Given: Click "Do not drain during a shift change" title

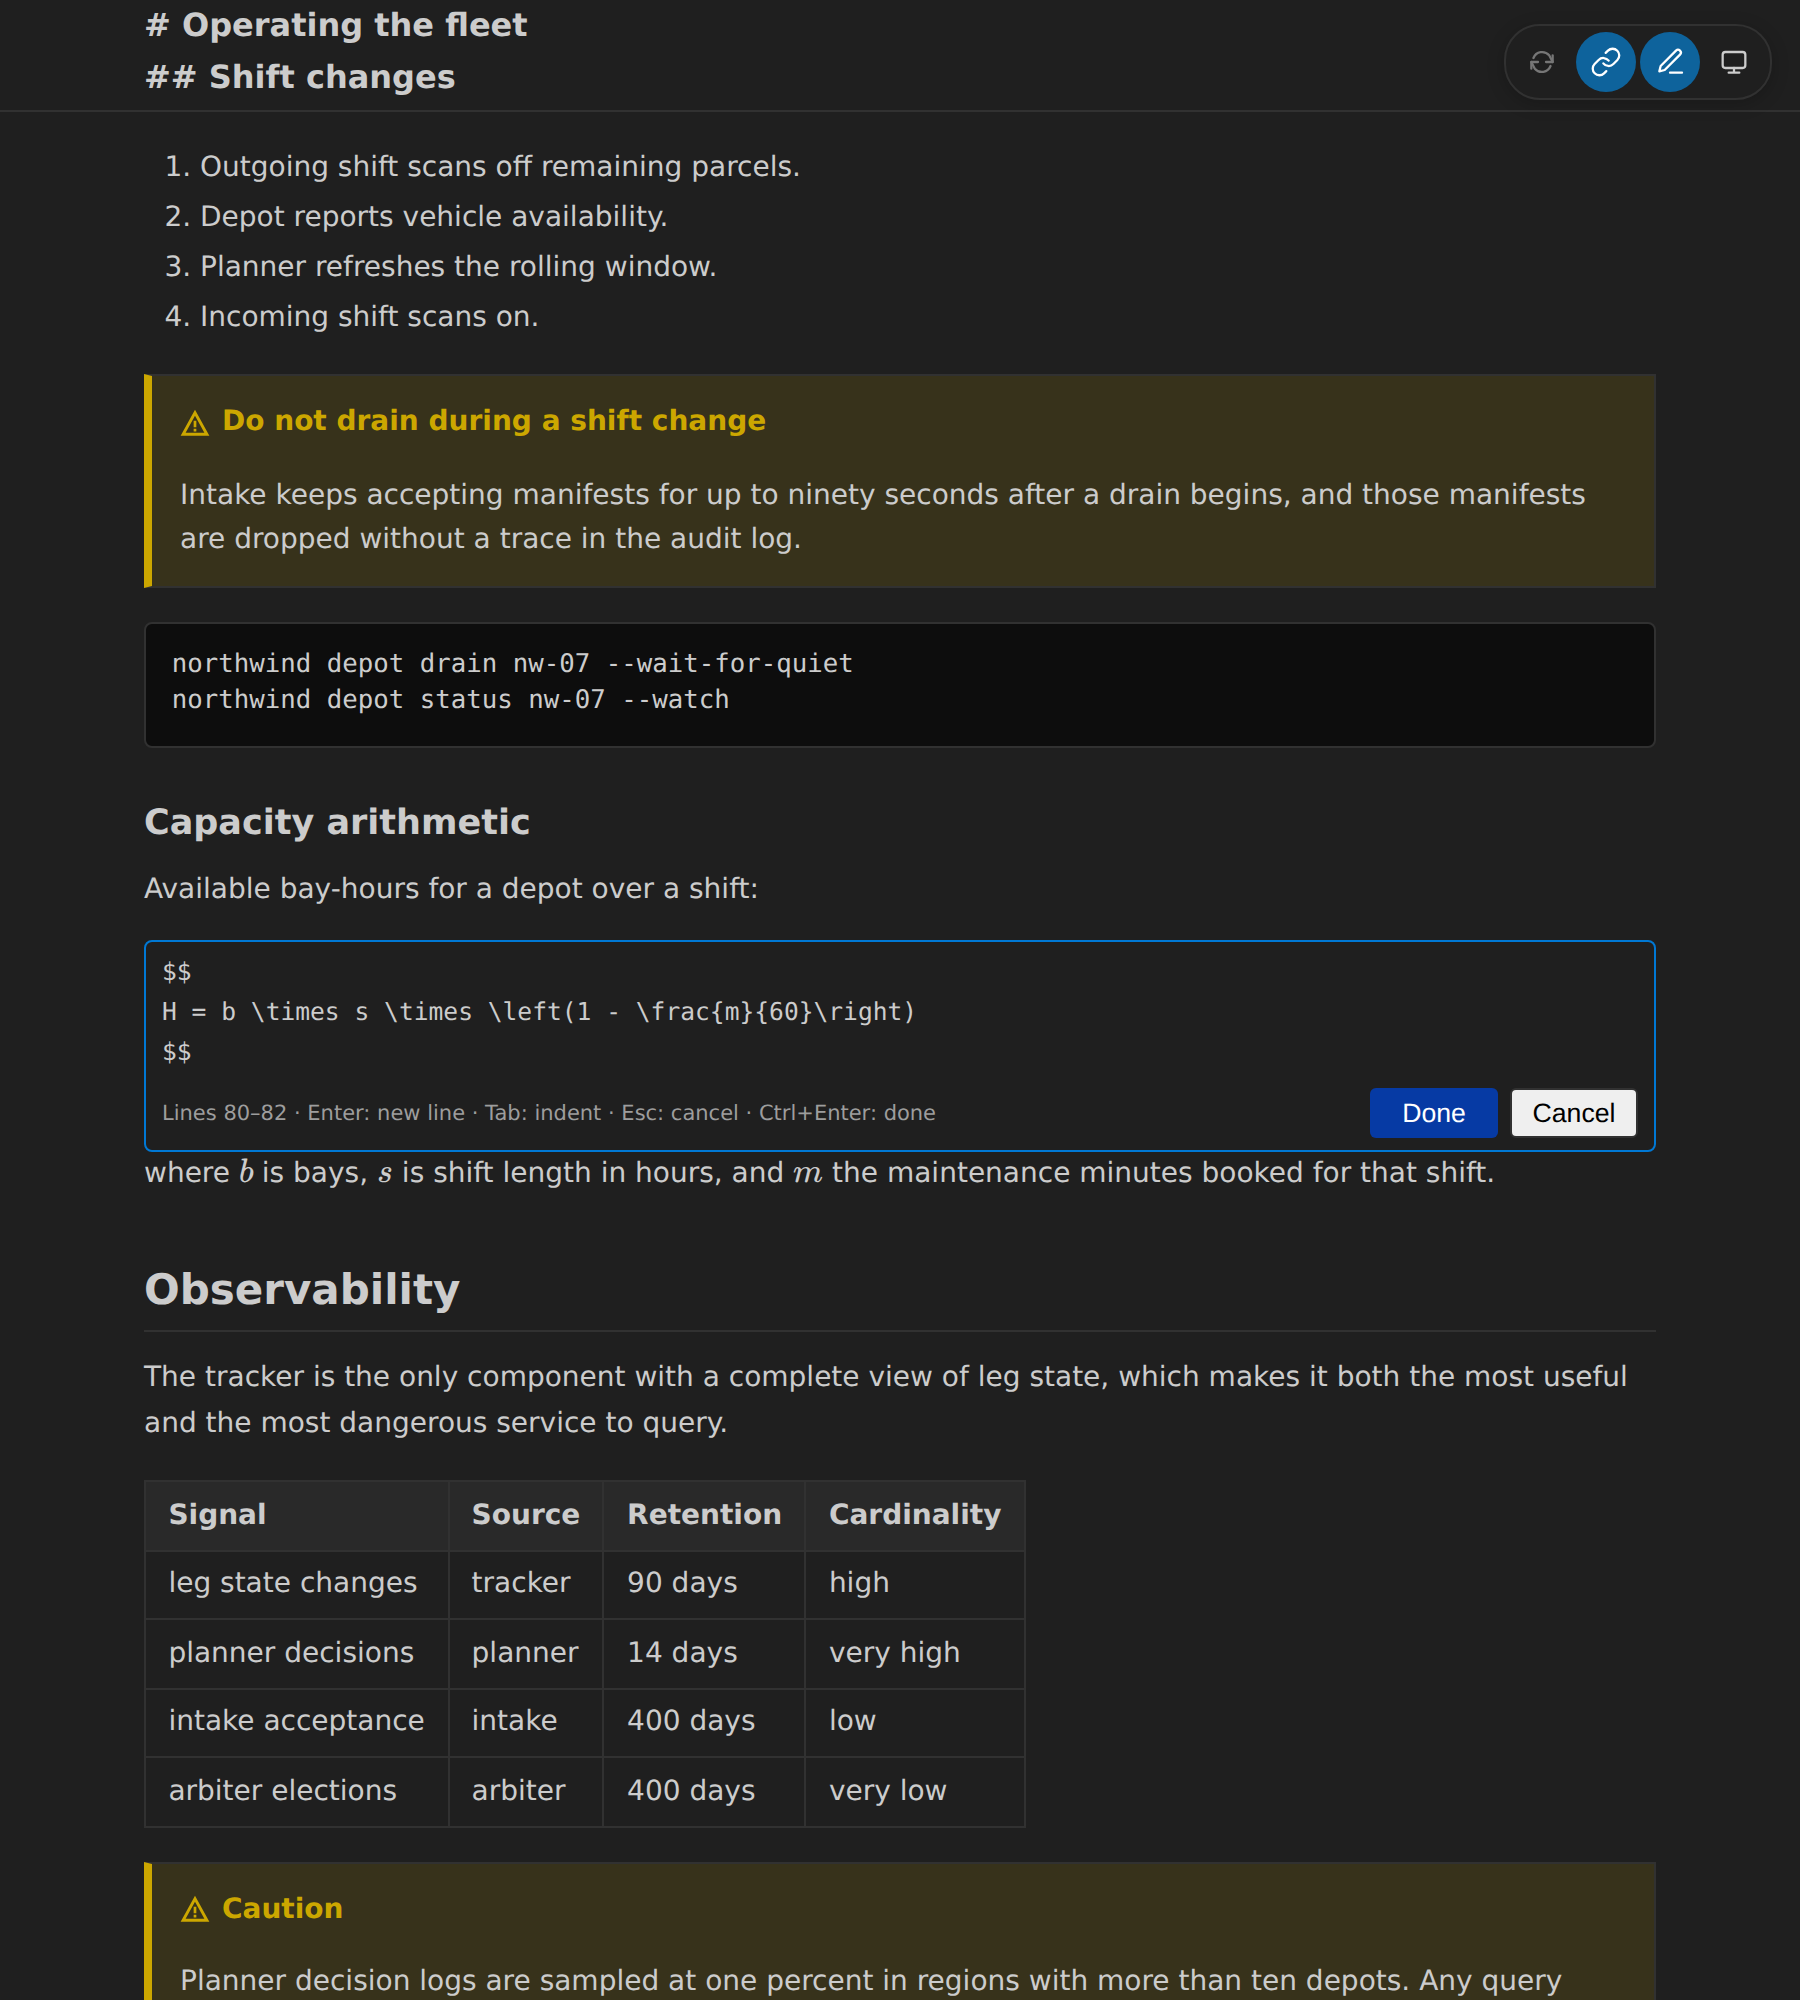Looking at the screenshot, I should click(494, 421).
